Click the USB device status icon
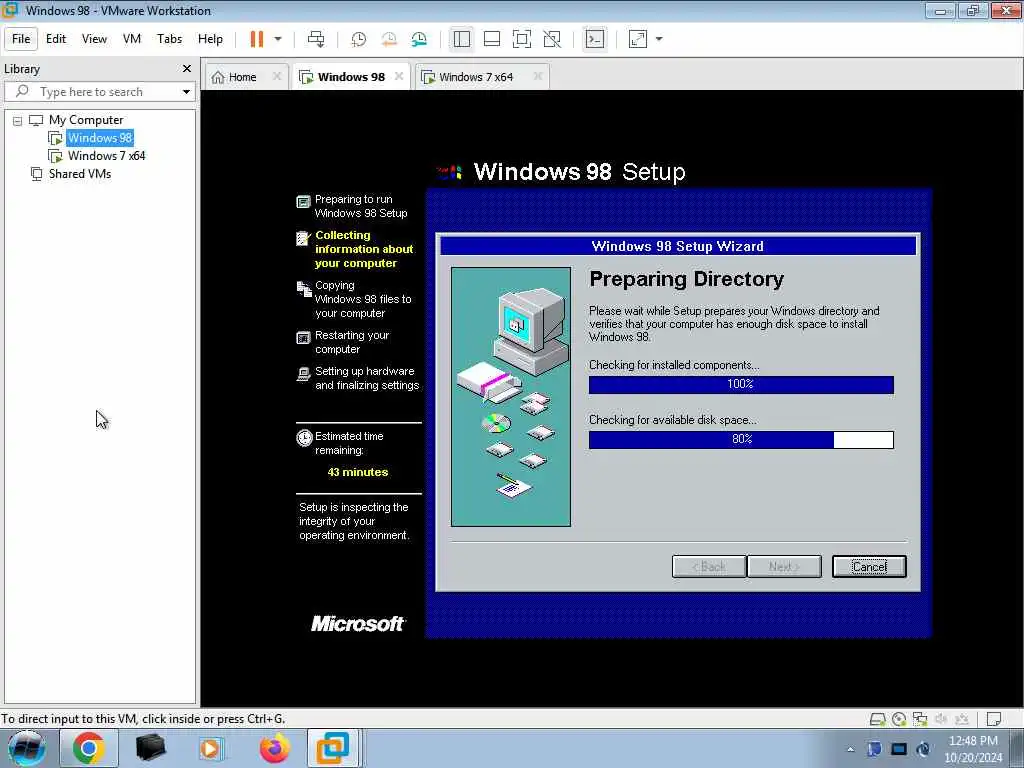The height and width of the screenshot is (768, 1024). pos(962,719)
